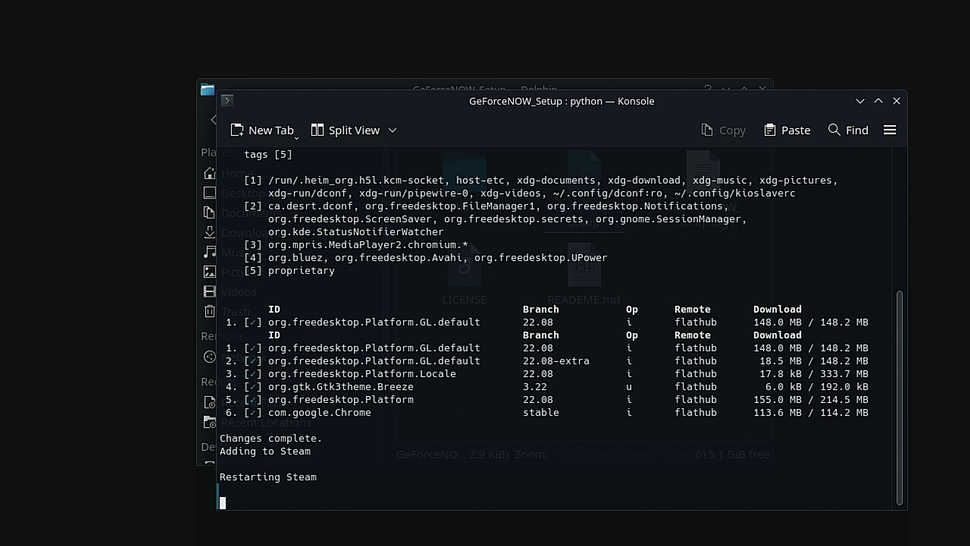Click '22.08-extra' branch value
This screenshot has height=546, width=970.
click(556, 360)
